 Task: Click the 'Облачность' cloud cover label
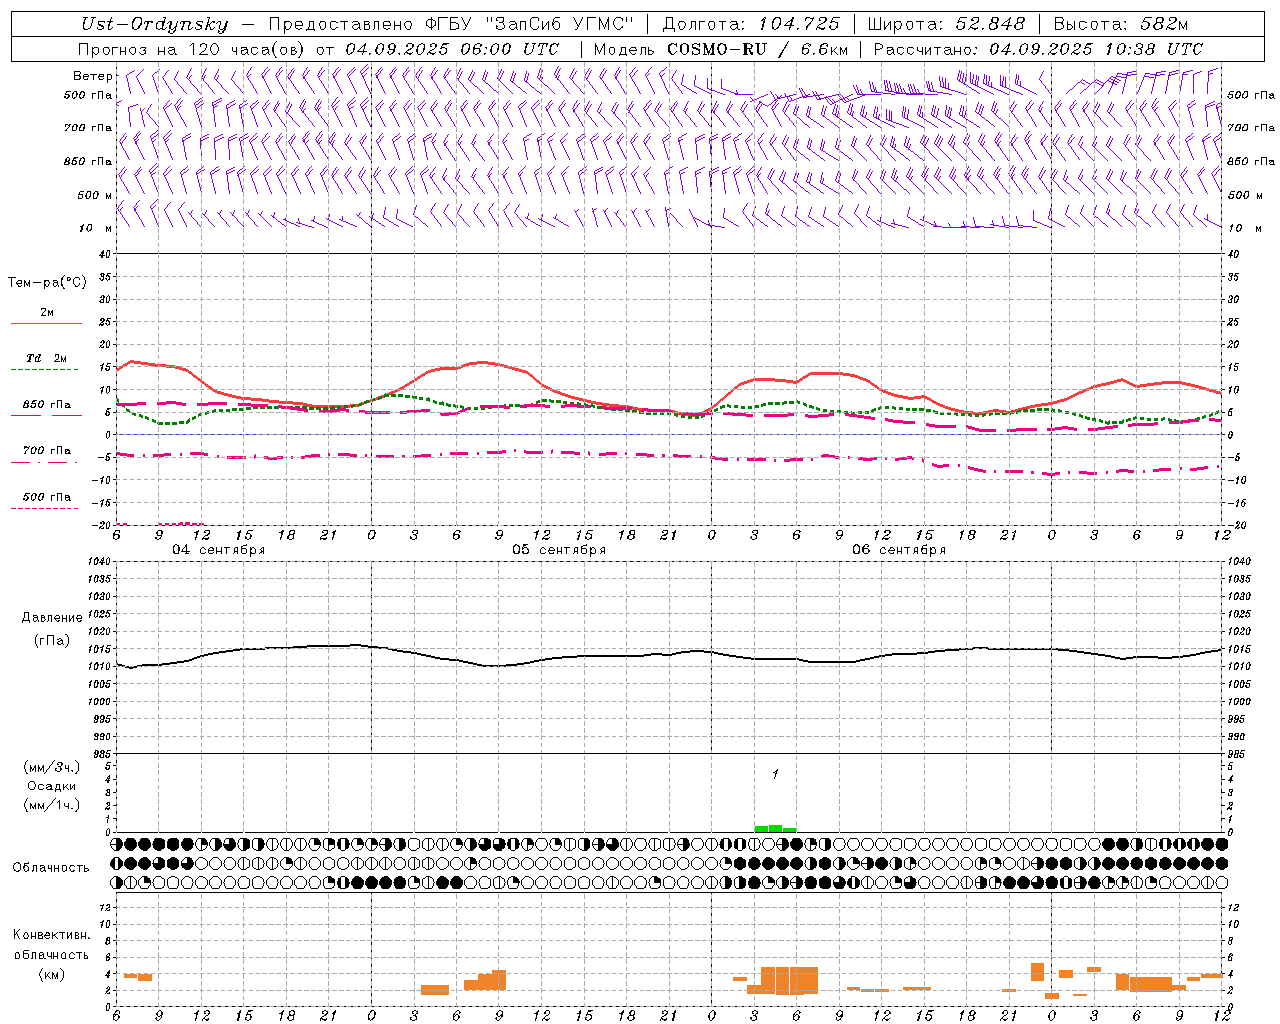click(x=51, y=868)
